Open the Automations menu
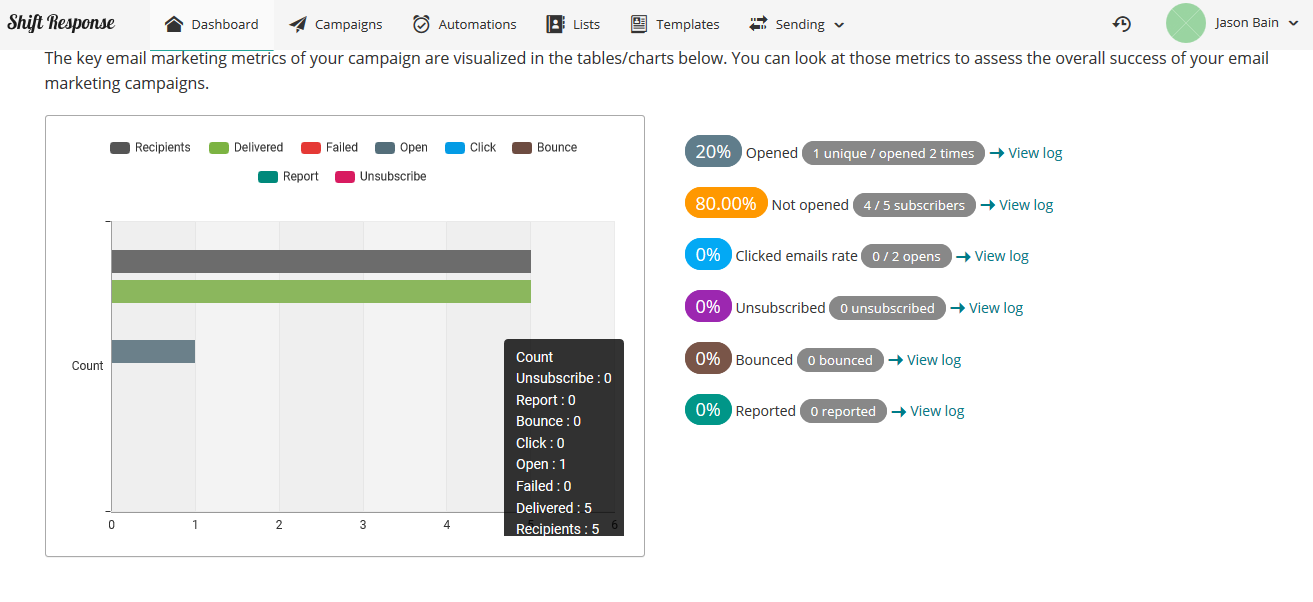 [x=465, y=24]
